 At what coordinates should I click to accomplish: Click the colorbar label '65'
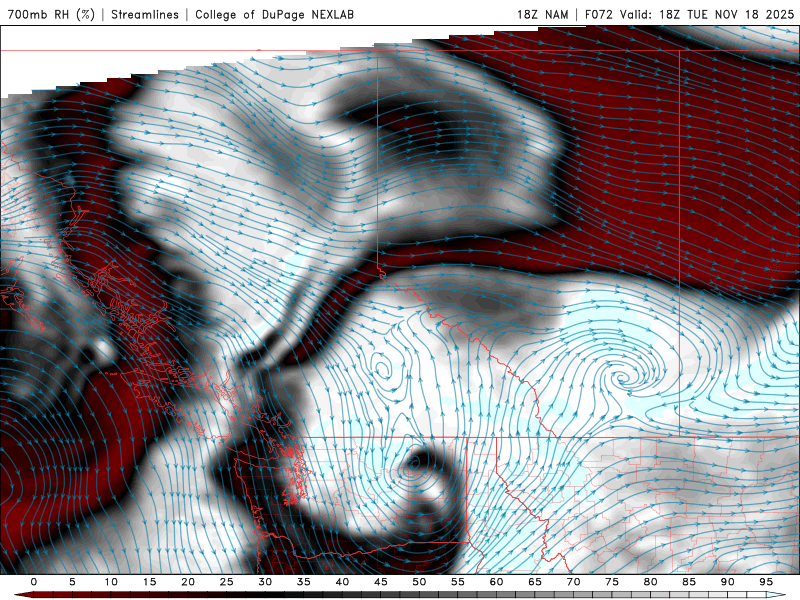(x=535, y=582)
